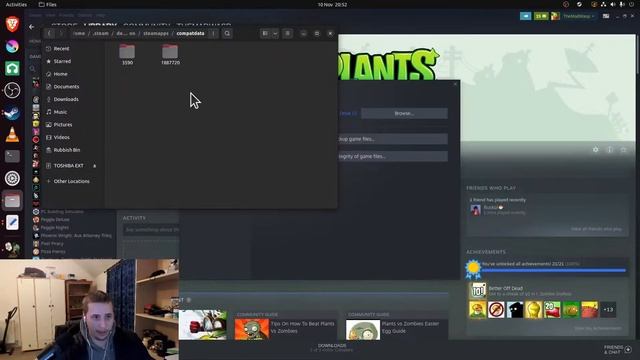The height and width of the screenshot is (360, 640).
Task: Close the Steam properties dialog
Action: click(x=456, y=84)
